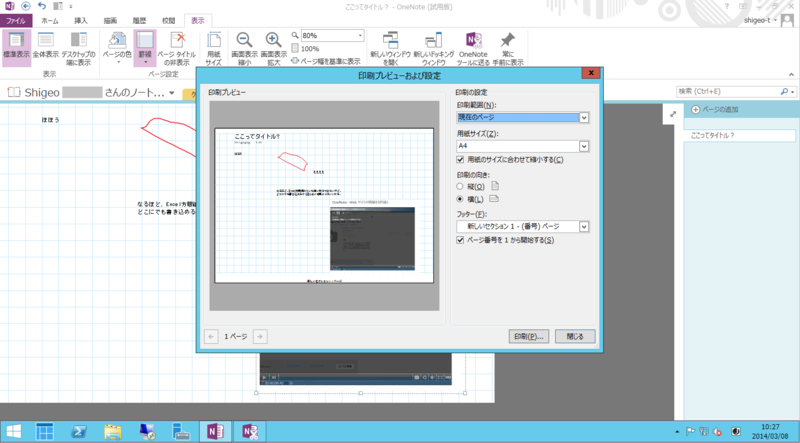
Task: Open the quick access toolbar customize arrow
Action: 71,7
